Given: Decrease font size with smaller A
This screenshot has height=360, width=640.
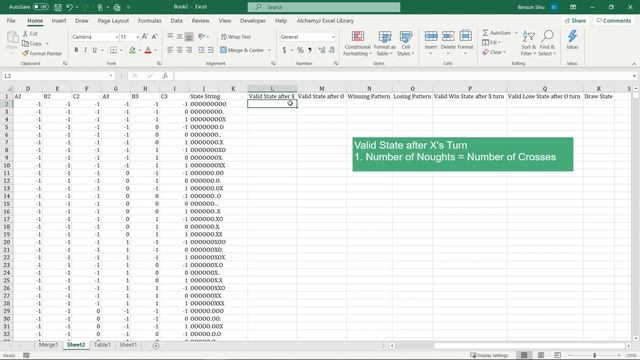Looking at the screenshot, I should click(155, 37).
